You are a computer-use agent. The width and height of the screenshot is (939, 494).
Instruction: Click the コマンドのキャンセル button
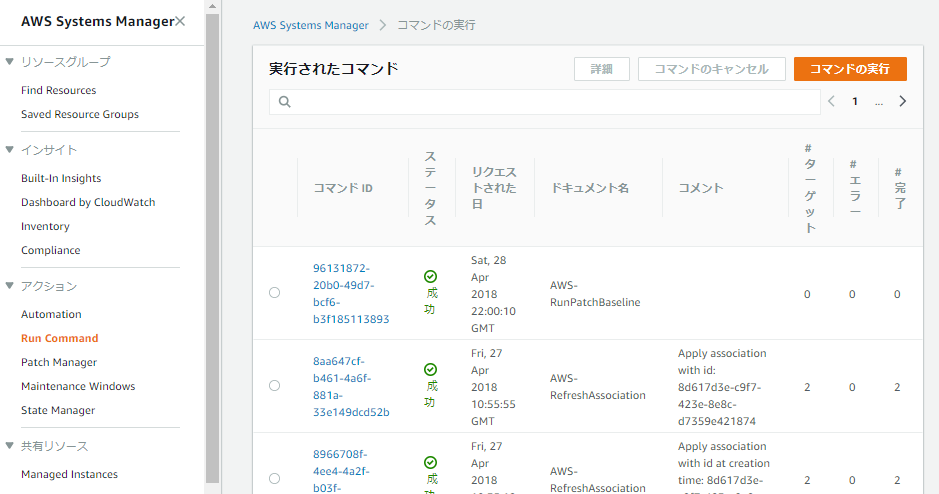coord(711,69)
